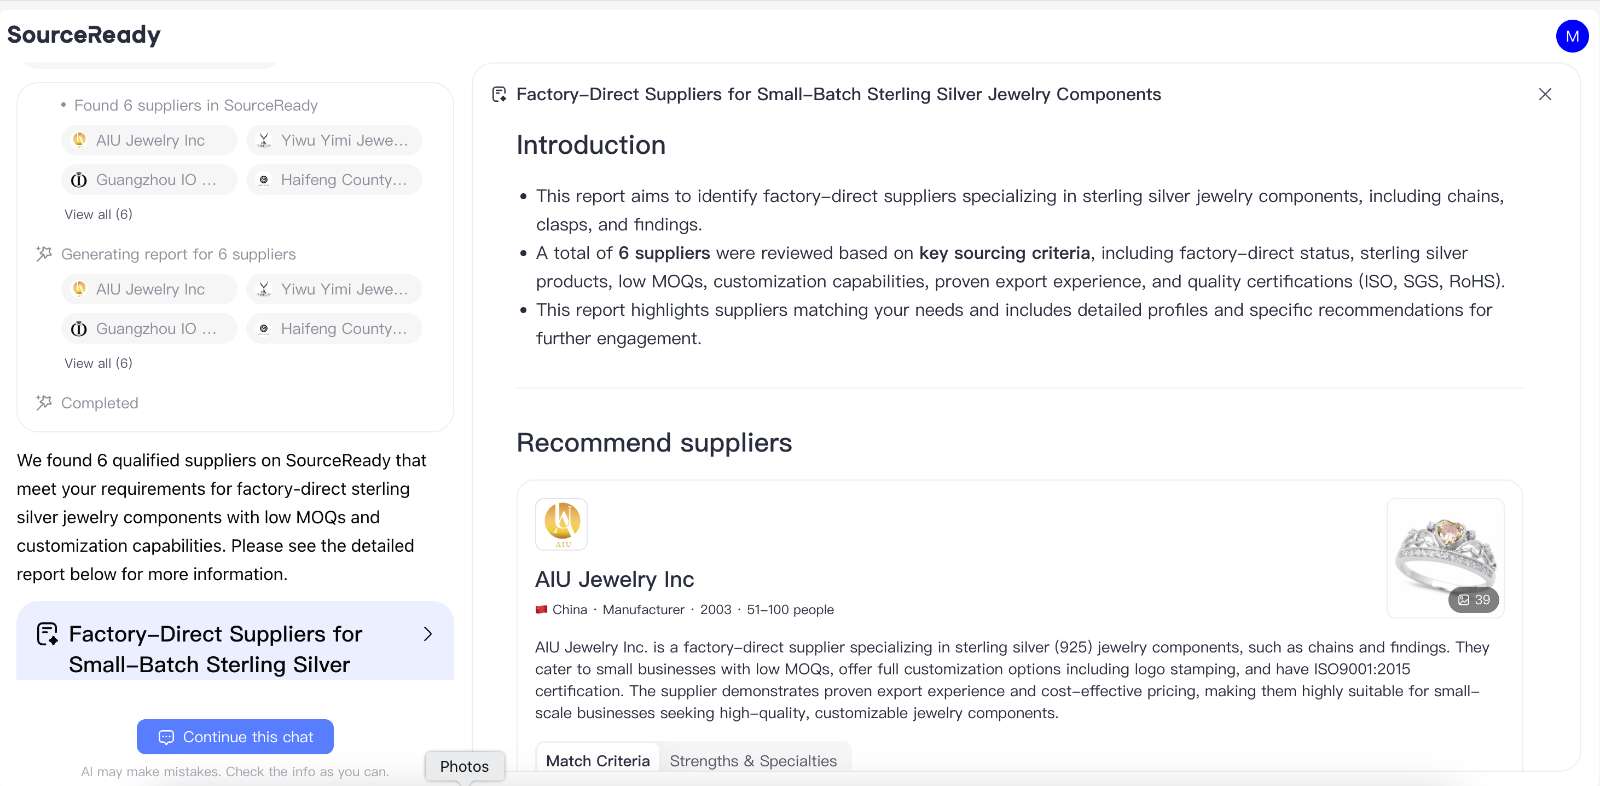Click the SourceReady logo
1600x786 pixels.
[84, 35]
